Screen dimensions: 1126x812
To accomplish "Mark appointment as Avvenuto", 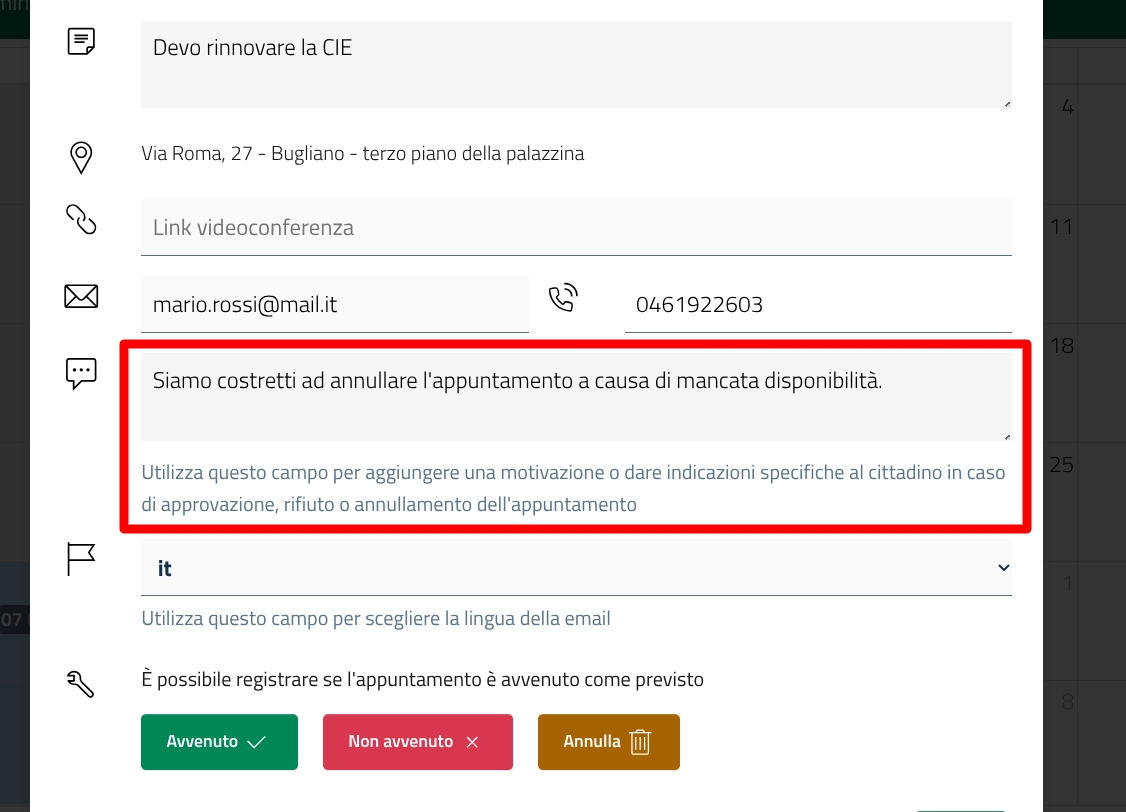I will [x=219, y=742].
